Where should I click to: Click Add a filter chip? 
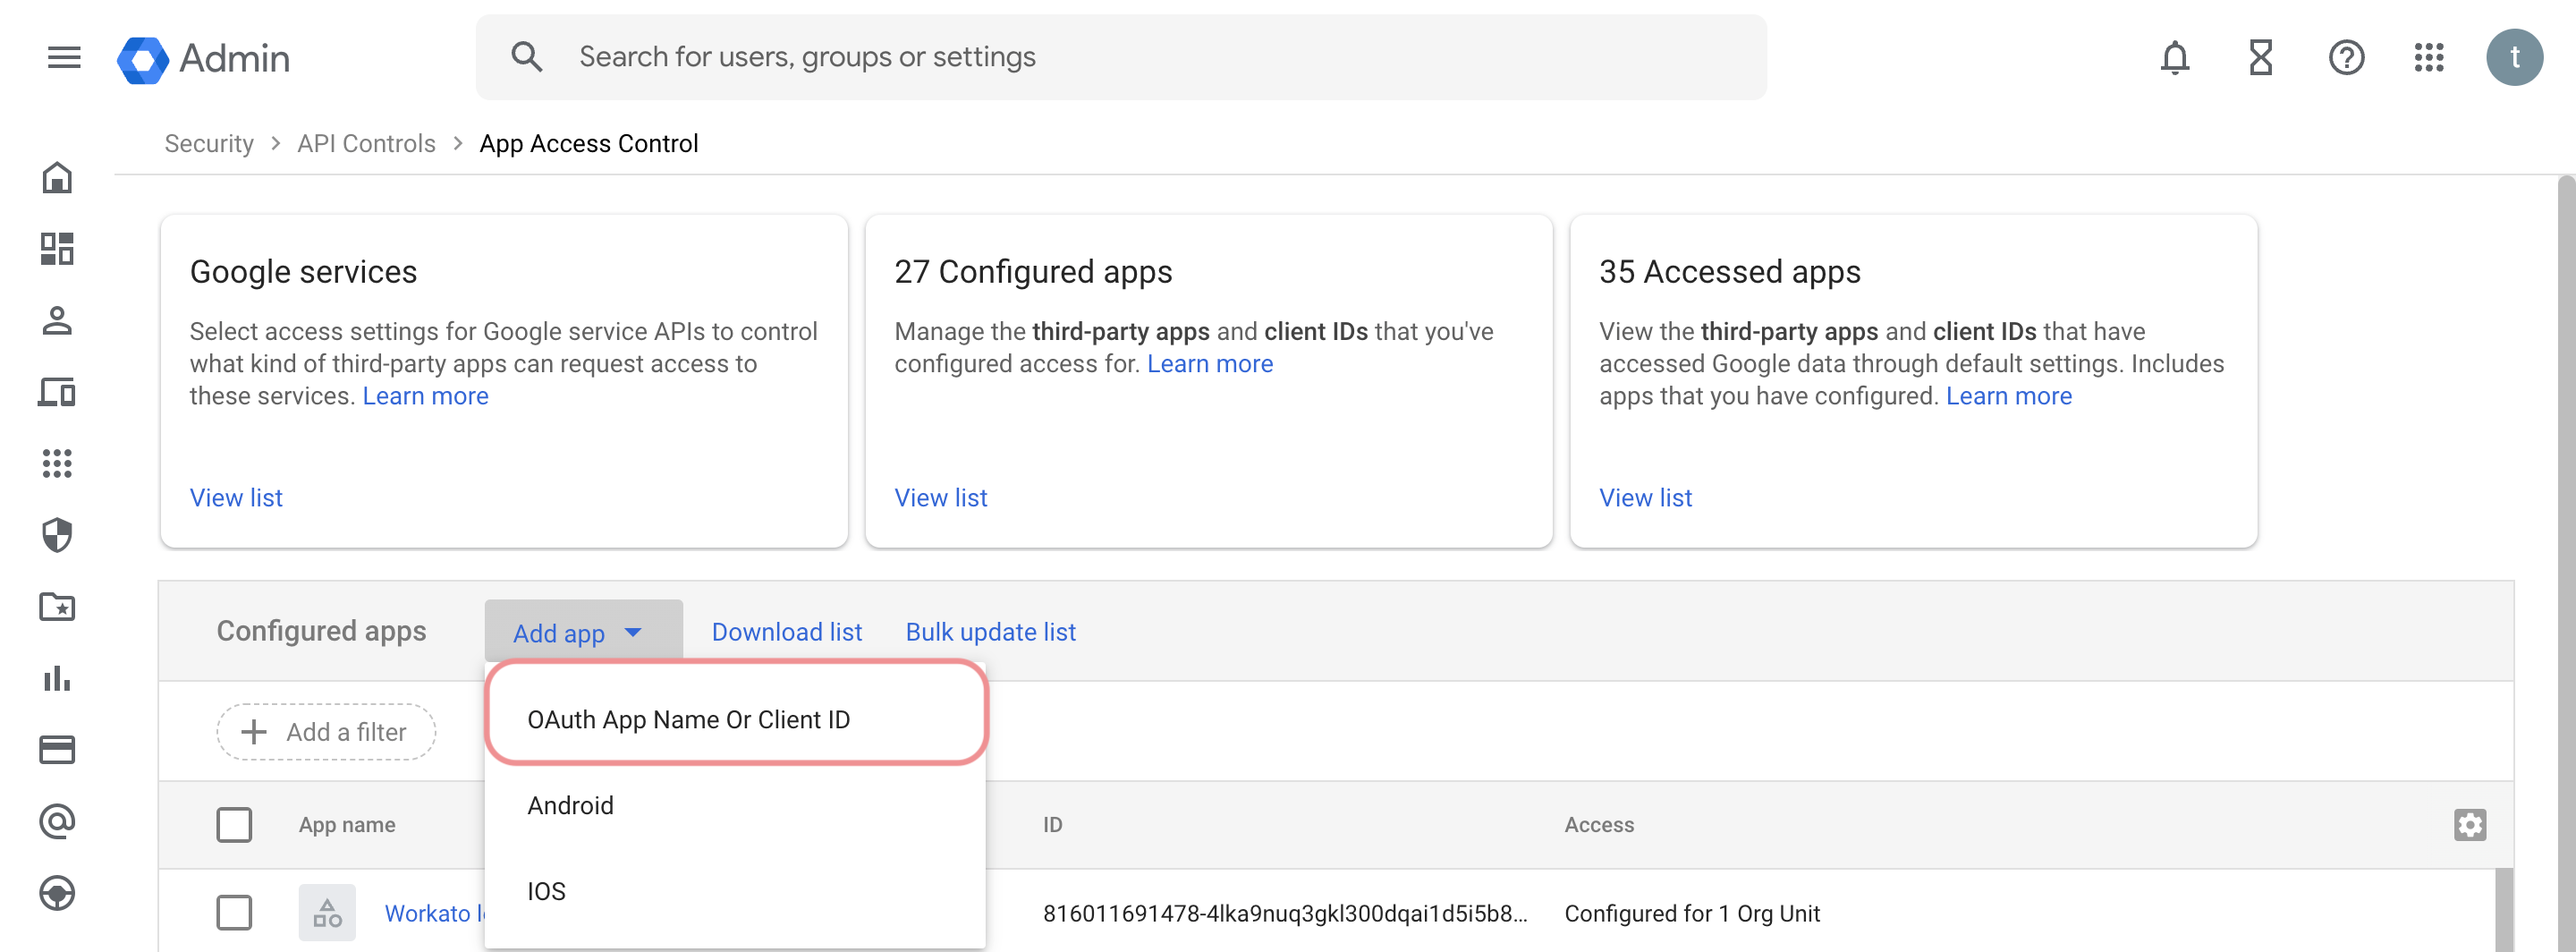[x=326, y=732]
